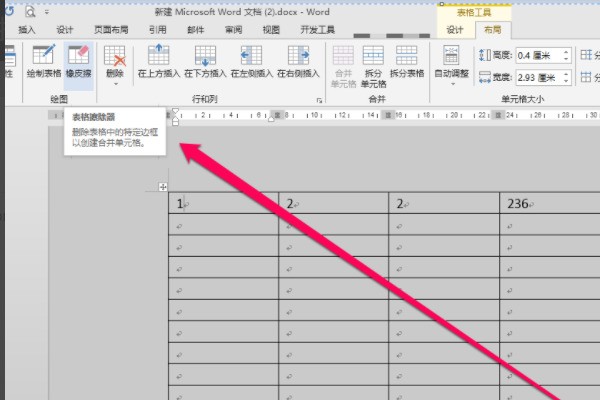Open the Mailings (邮件) tab
The image size is (600, 400).
point(196,30)
